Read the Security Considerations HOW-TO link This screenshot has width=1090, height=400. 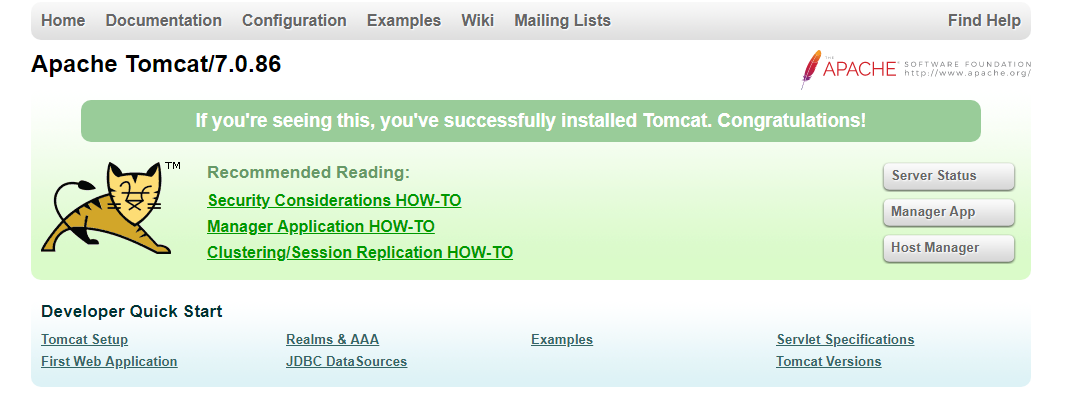334,200
